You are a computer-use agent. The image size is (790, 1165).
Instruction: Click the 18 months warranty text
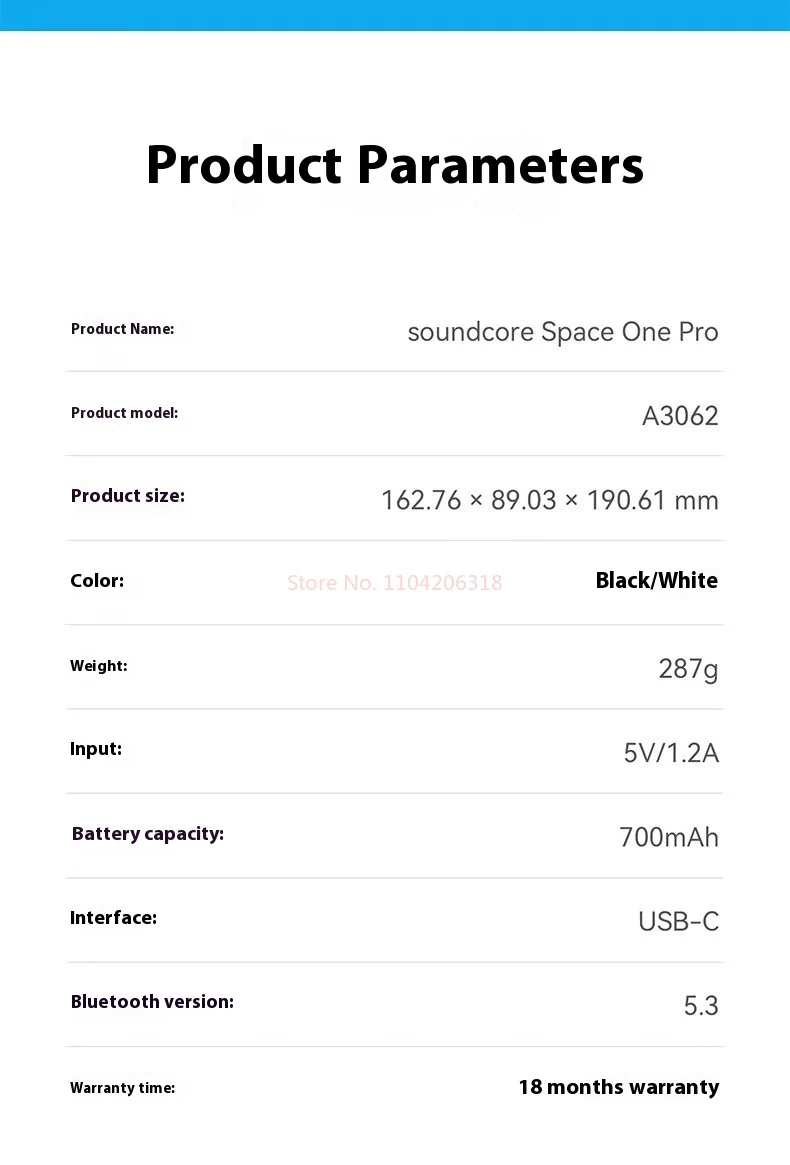[618, 1088]
